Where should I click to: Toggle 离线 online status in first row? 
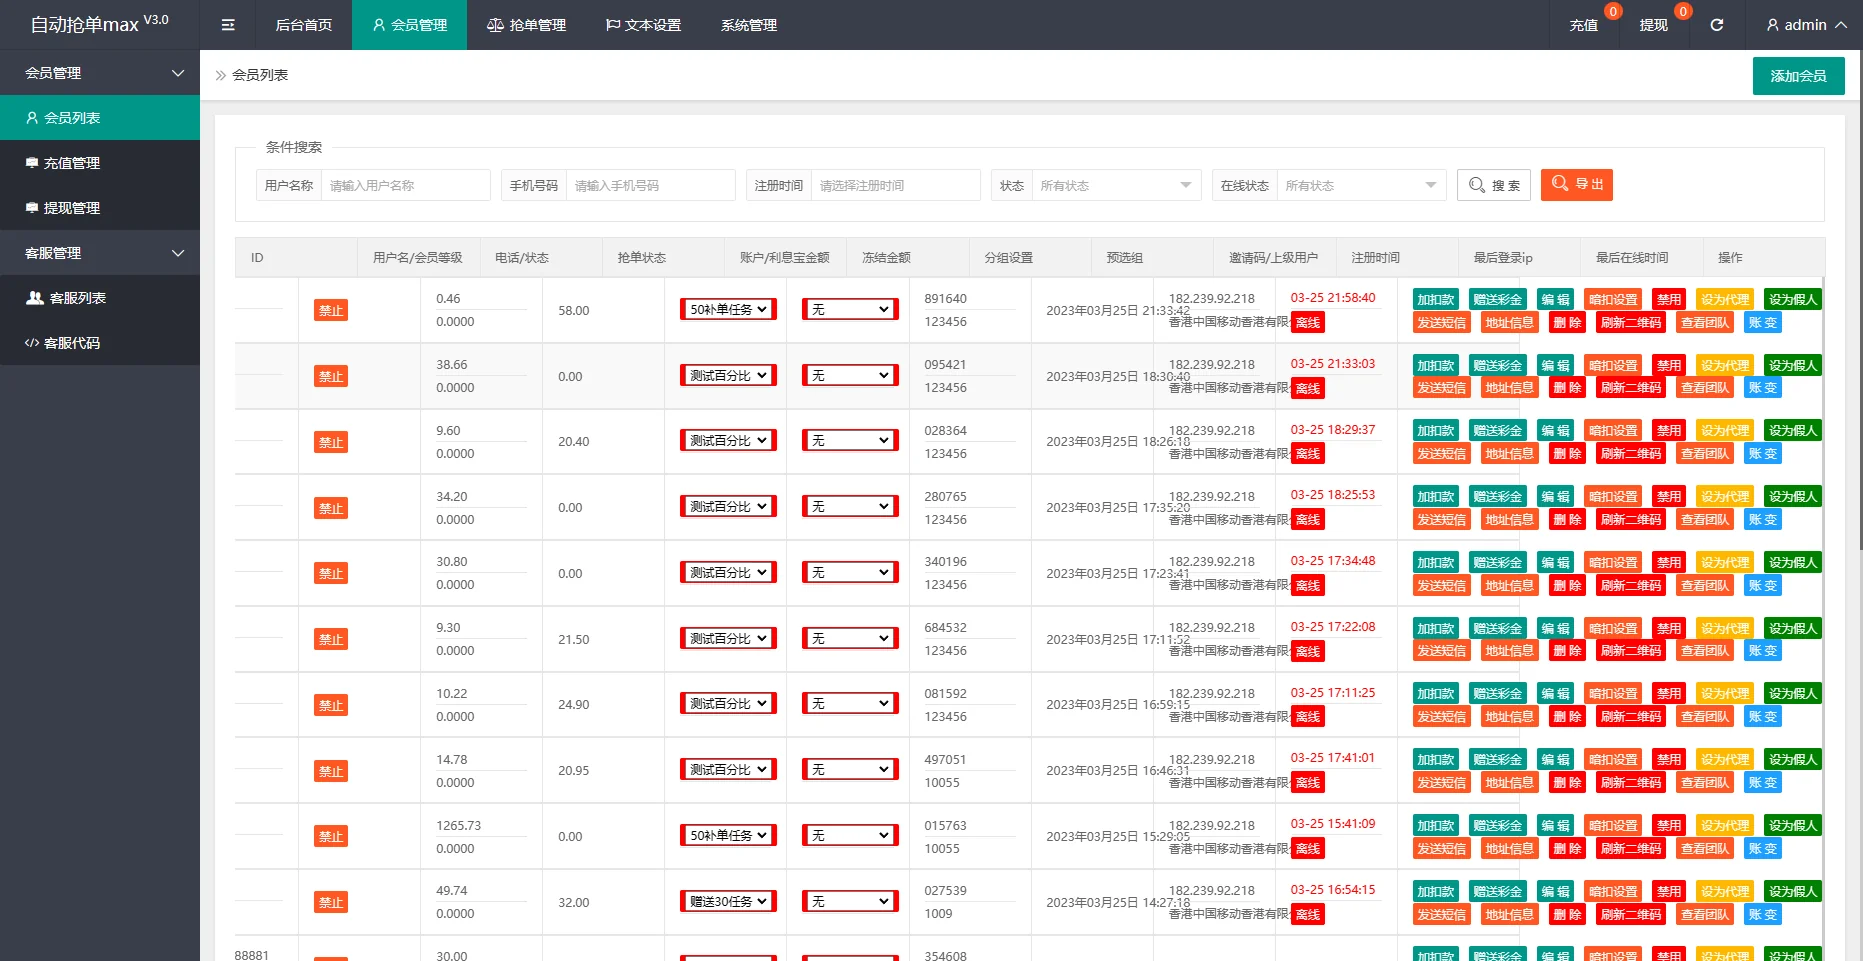(1307, 322)
